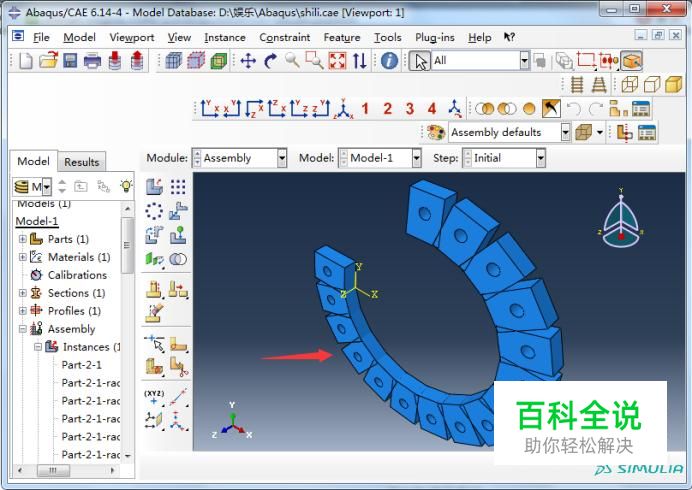Expand the Parts (1) tree node

click(x=23, y=239)
